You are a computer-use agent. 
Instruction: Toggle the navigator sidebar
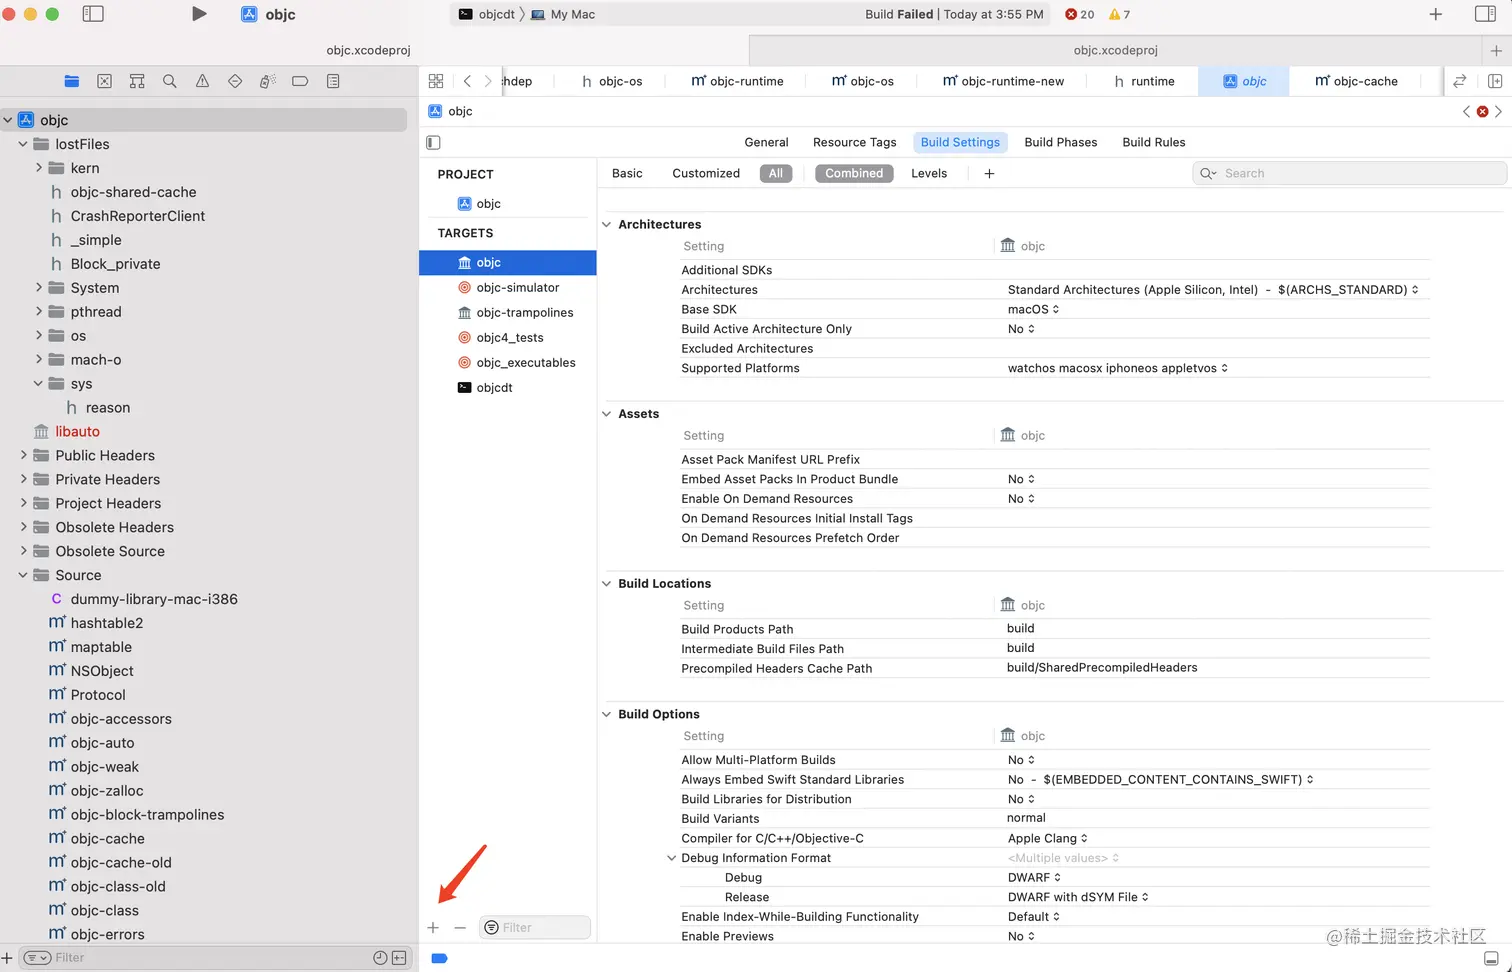[93, 14]
